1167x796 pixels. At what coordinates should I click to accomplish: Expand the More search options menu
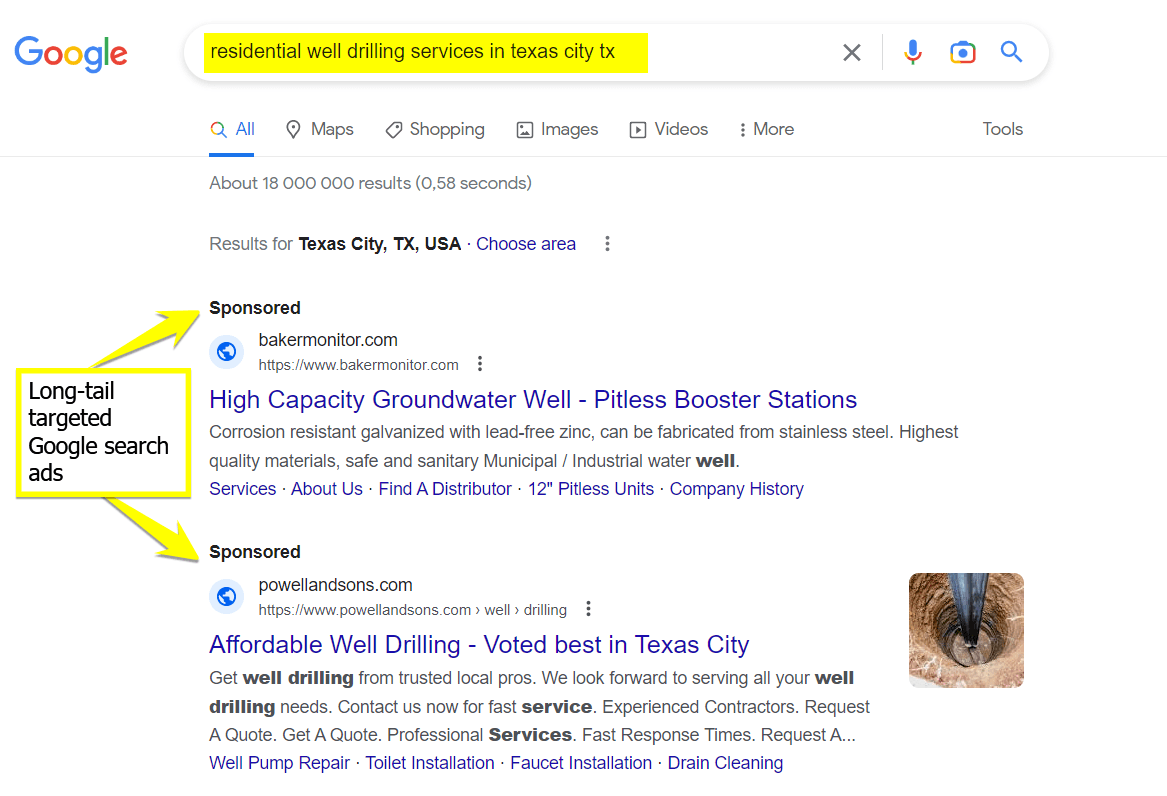[x=766, y=129]
